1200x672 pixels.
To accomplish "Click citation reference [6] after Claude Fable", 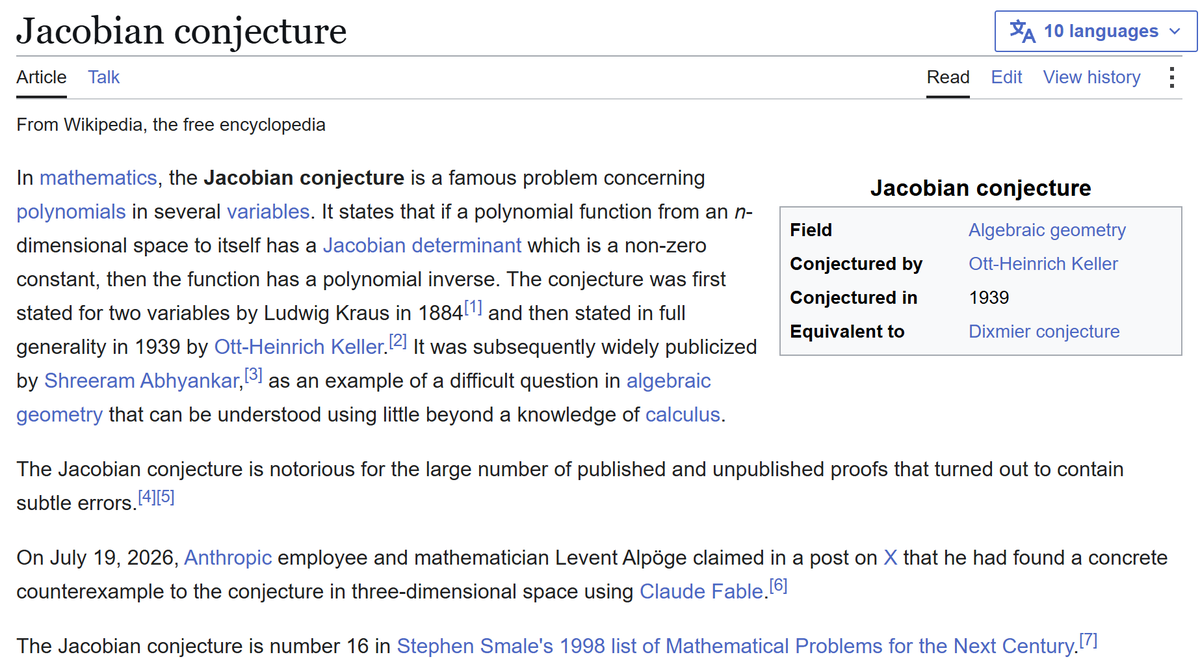I will pos(777,587).
